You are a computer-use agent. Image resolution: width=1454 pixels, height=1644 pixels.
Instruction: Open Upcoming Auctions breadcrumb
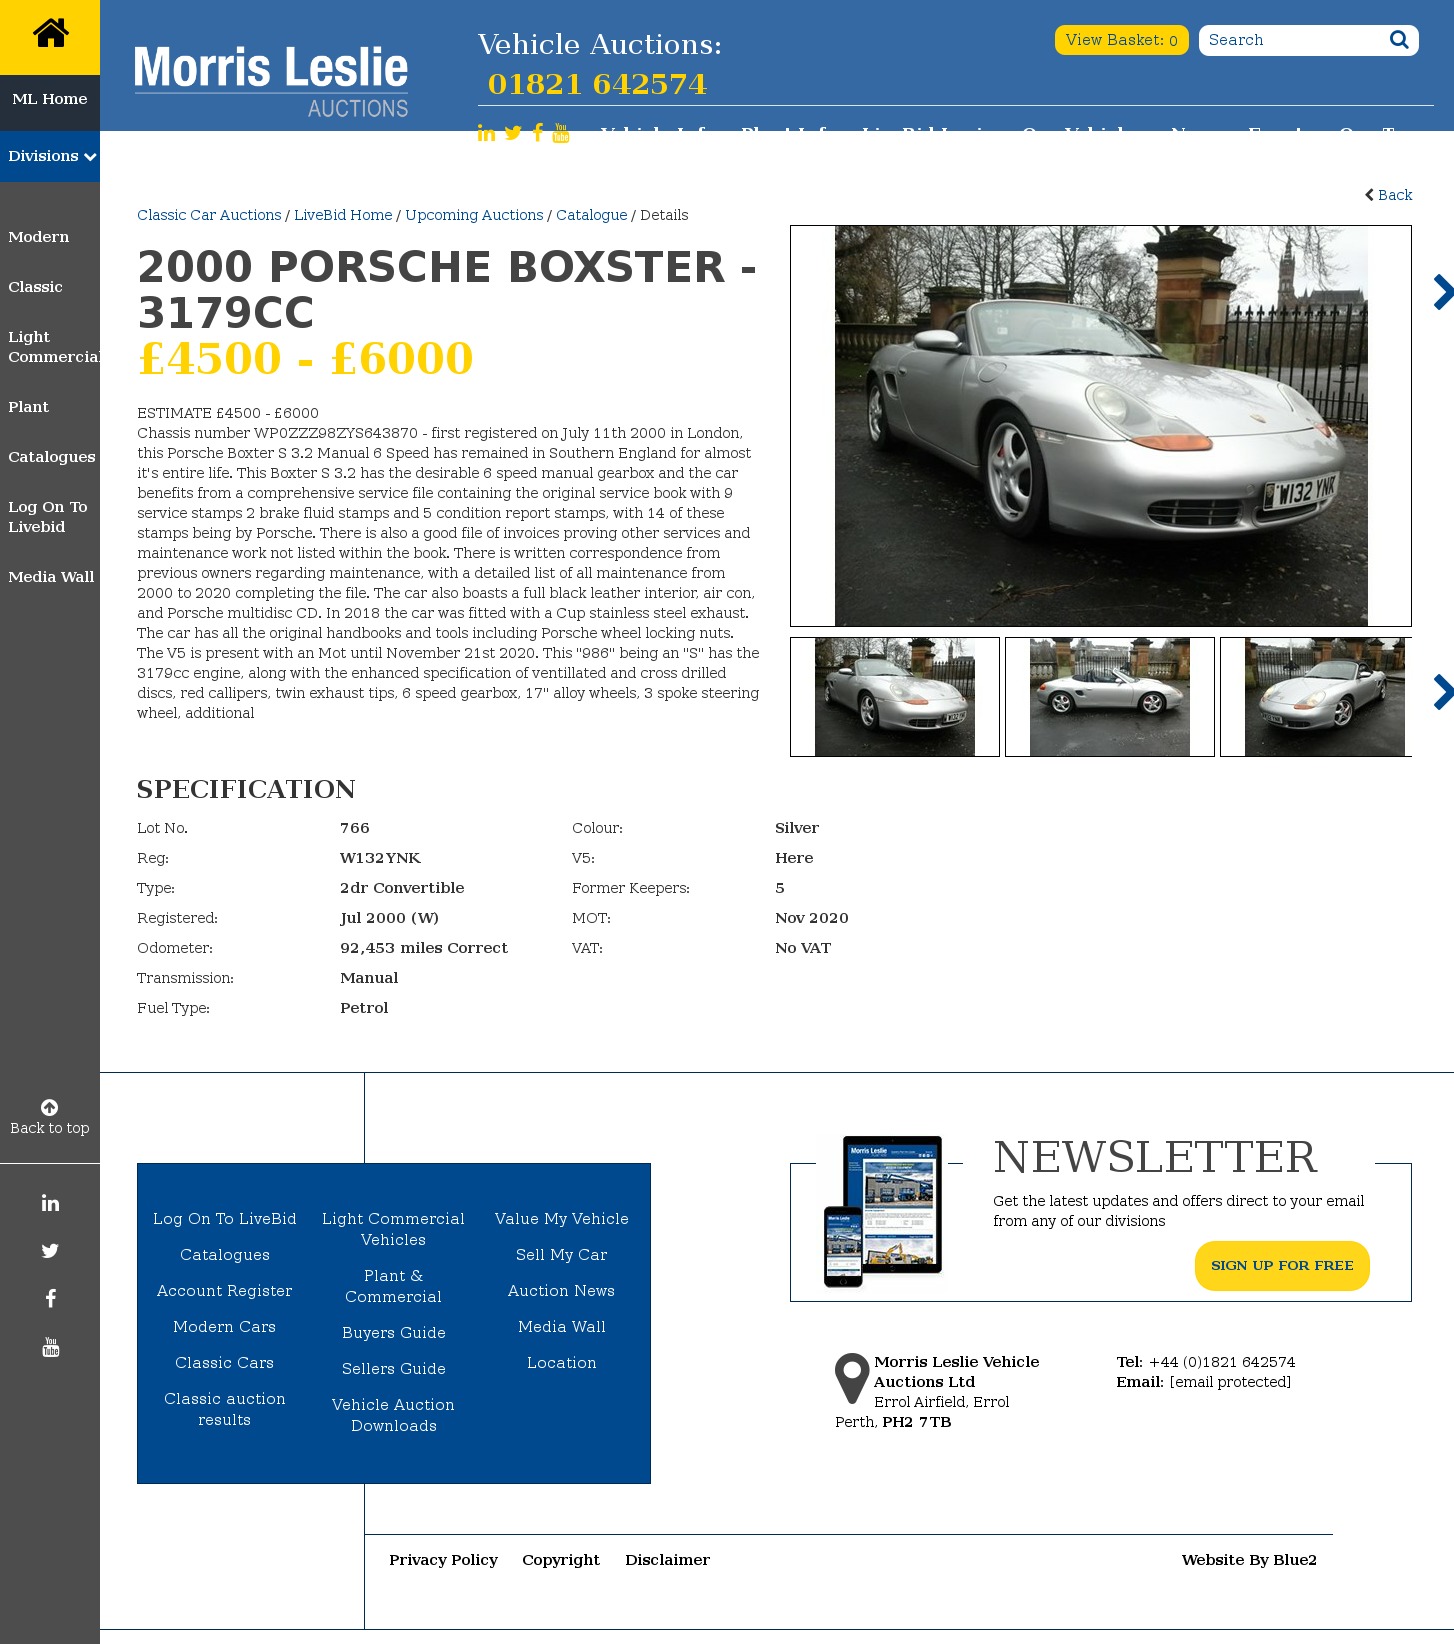(474, 215)
